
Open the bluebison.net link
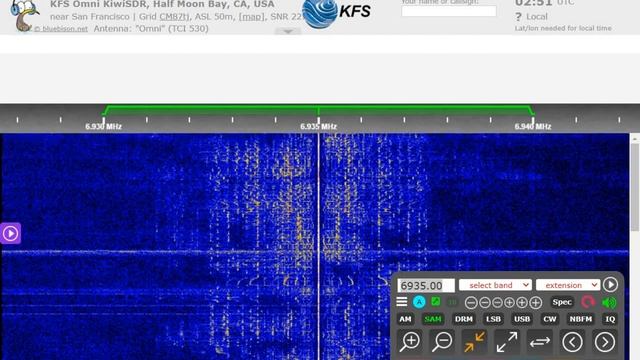click(61, 29)
